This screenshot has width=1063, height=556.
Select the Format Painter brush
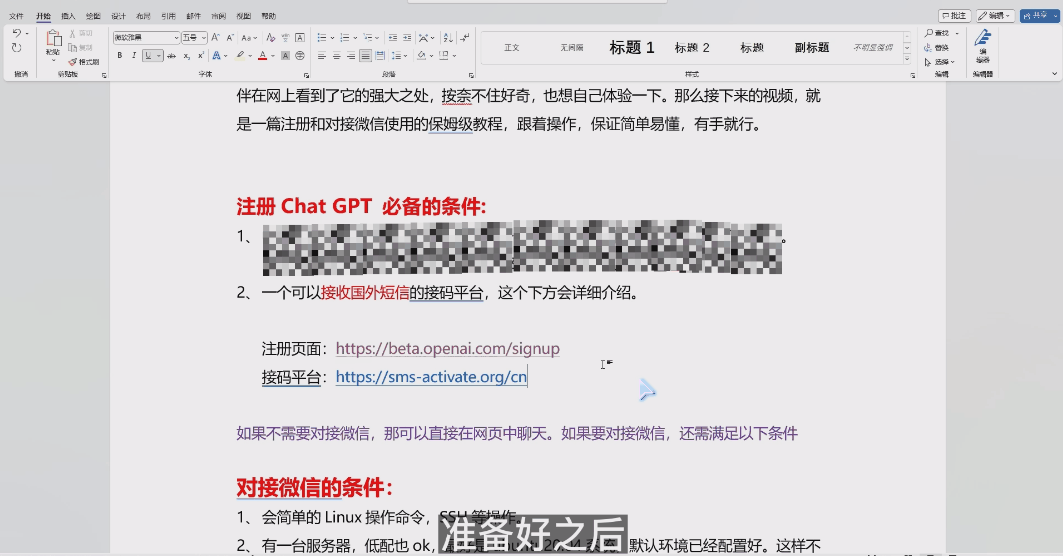(84, 62)
